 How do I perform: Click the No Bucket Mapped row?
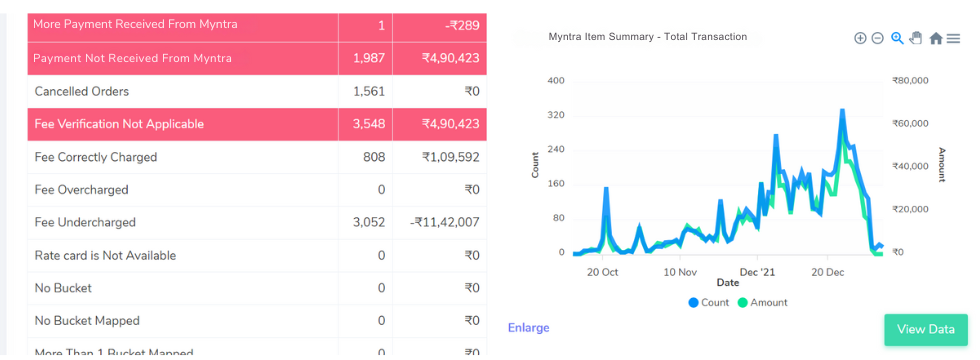tap(257, 321)
